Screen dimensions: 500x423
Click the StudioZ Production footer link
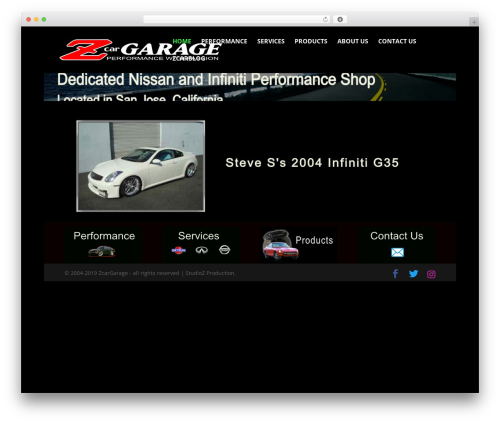[210, 273]
